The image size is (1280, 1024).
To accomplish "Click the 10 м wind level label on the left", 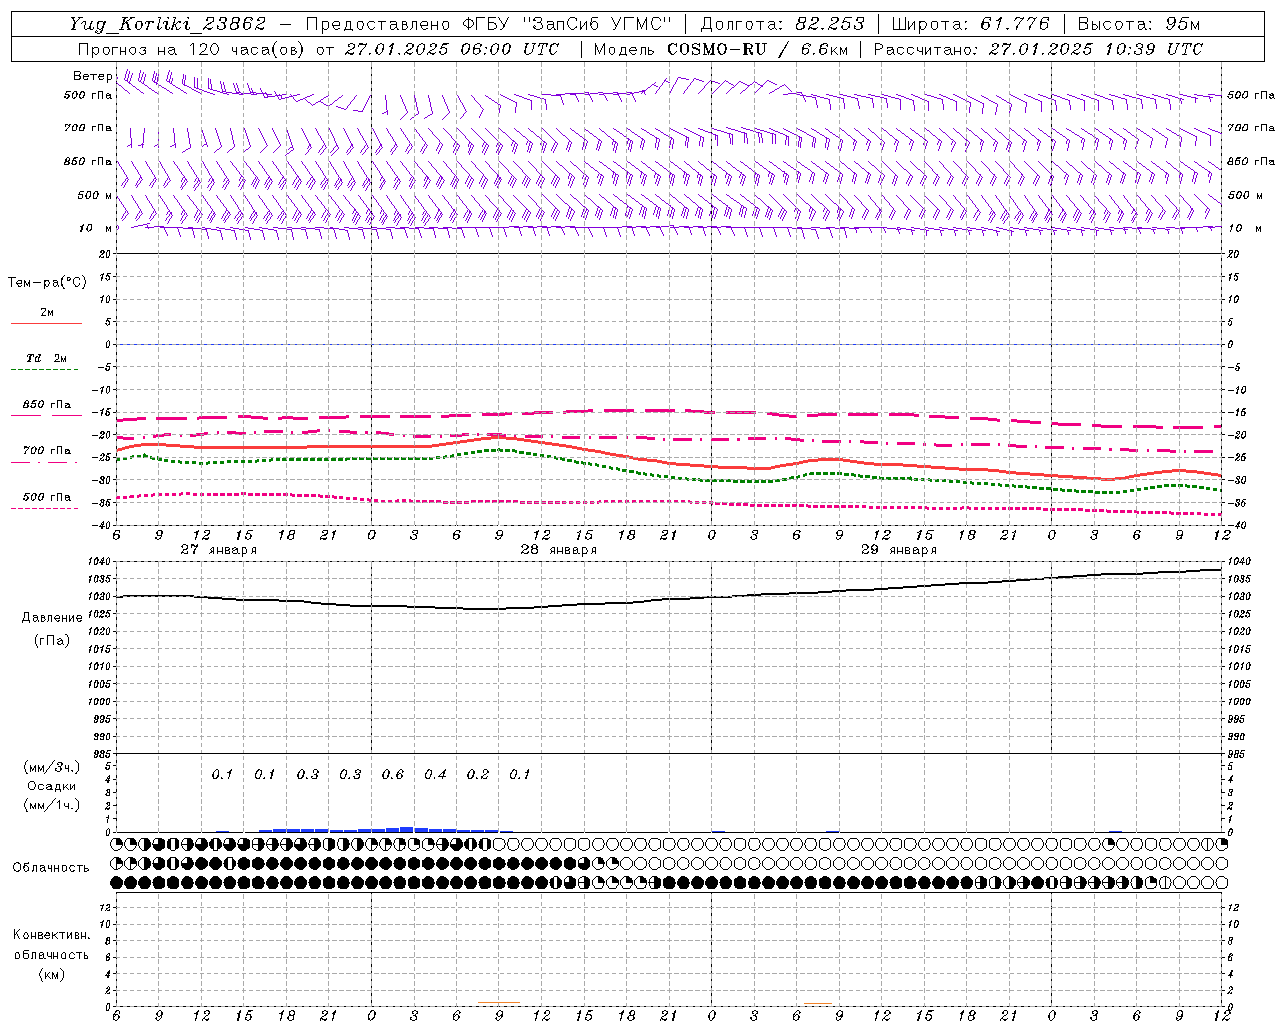I will click(95, 228).
